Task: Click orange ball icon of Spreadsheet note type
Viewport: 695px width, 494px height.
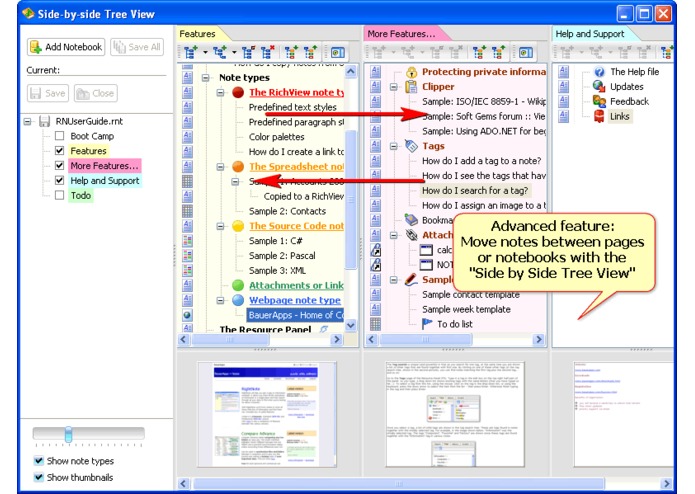Action: [238, 167]
